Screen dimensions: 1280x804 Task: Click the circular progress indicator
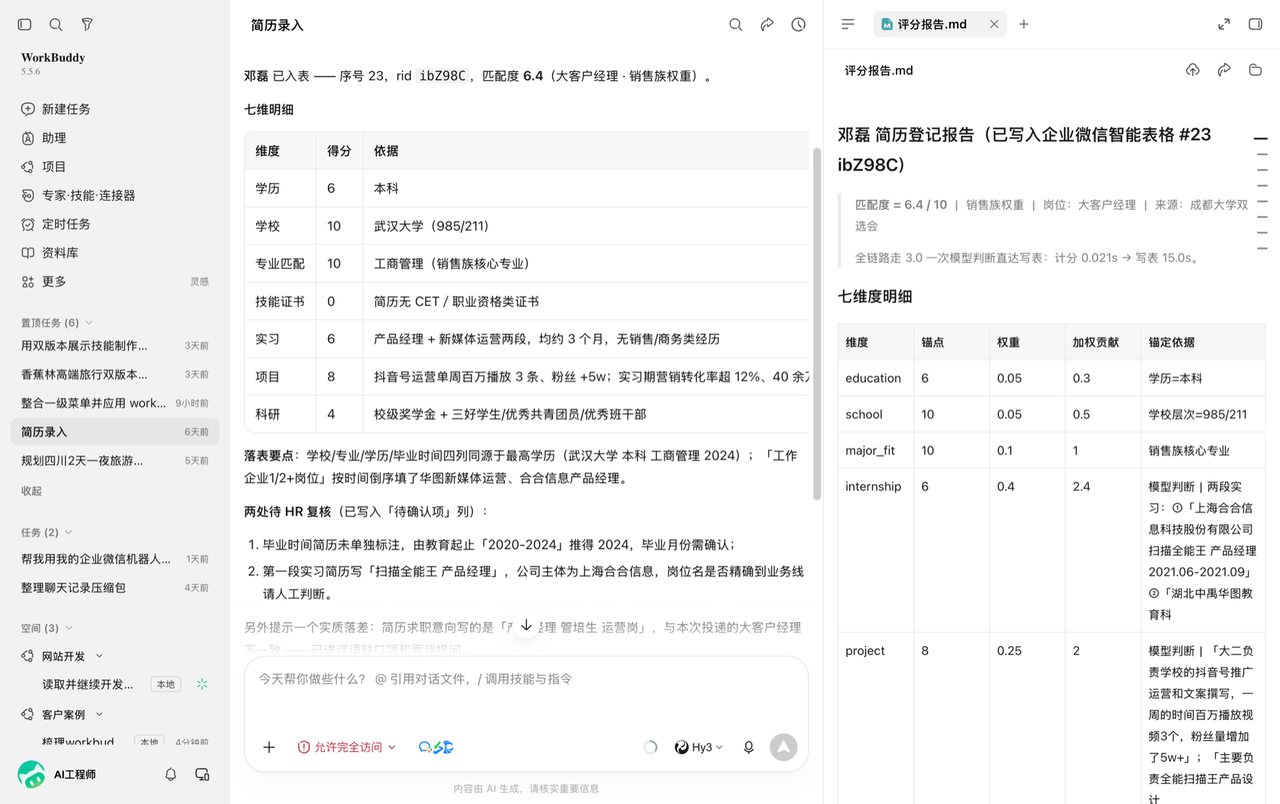point(650,747)
